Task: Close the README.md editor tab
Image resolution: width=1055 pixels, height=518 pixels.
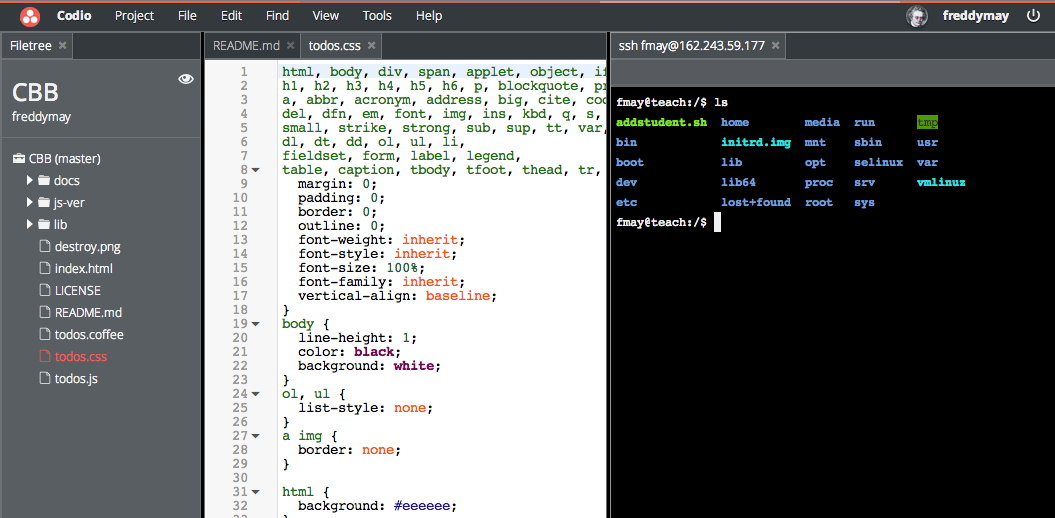Action: [x=291, y=46]
